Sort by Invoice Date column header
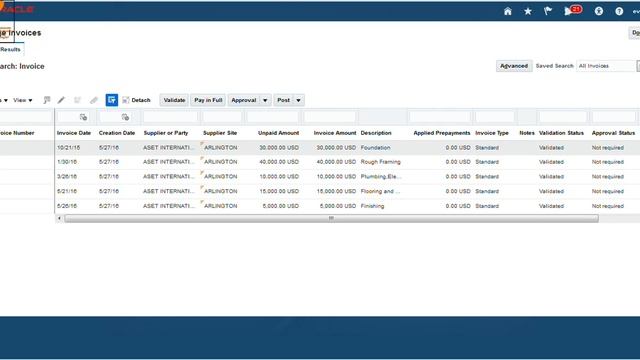The height and width of the screenshot is (360, 640). [74, 133]
